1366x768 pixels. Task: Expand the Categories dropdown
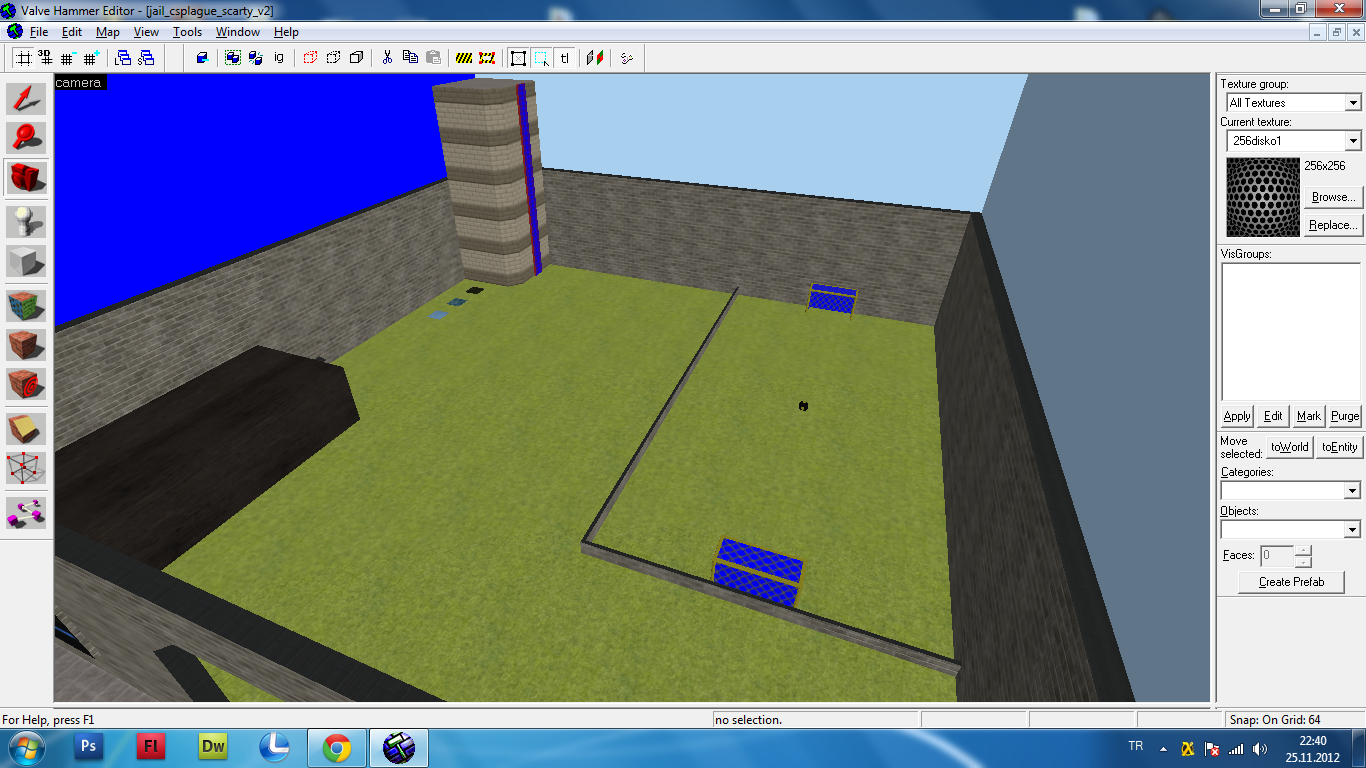(1352, 491)
